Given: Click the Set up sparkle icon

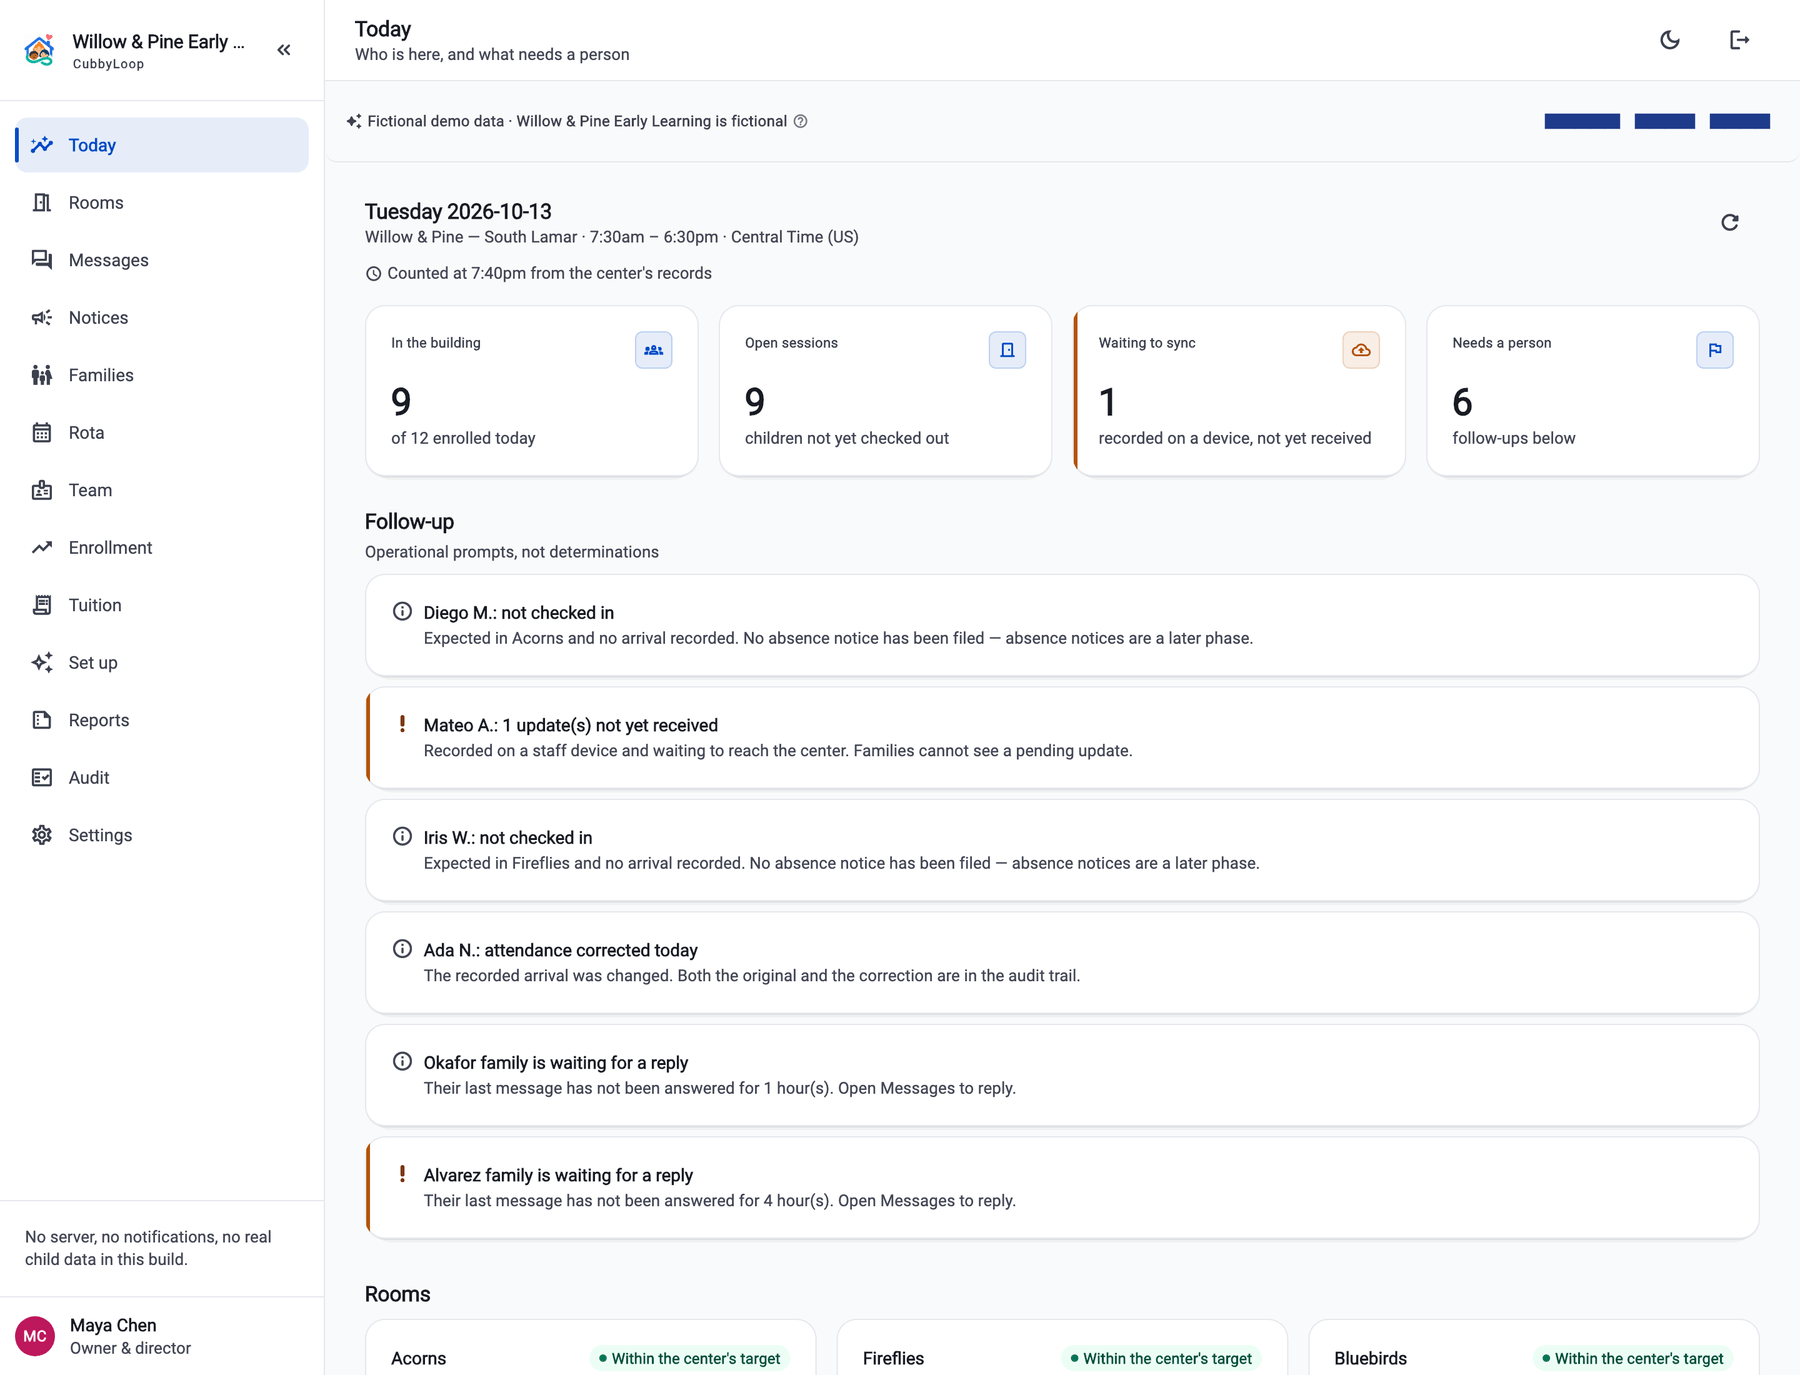Looking at the screenshot, I should click(x=42, y=663).
